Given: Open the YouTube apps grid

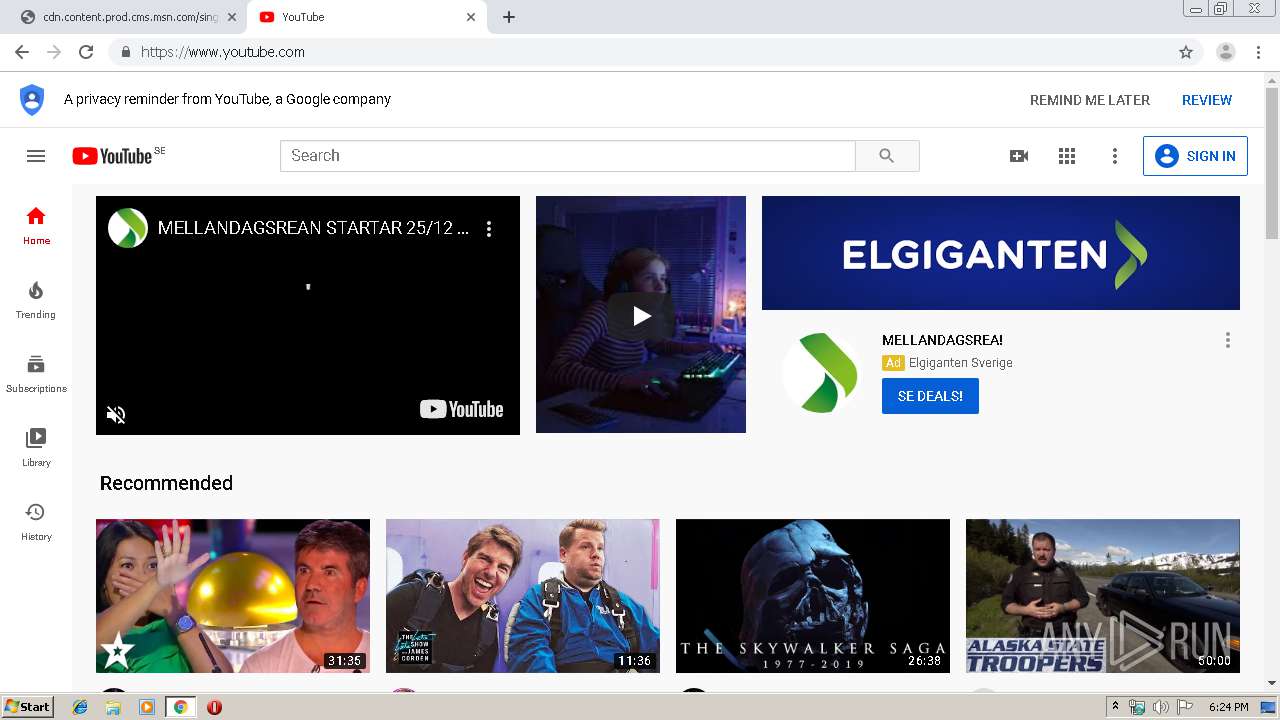Looking at the screenshot, I should [1067, 156].
